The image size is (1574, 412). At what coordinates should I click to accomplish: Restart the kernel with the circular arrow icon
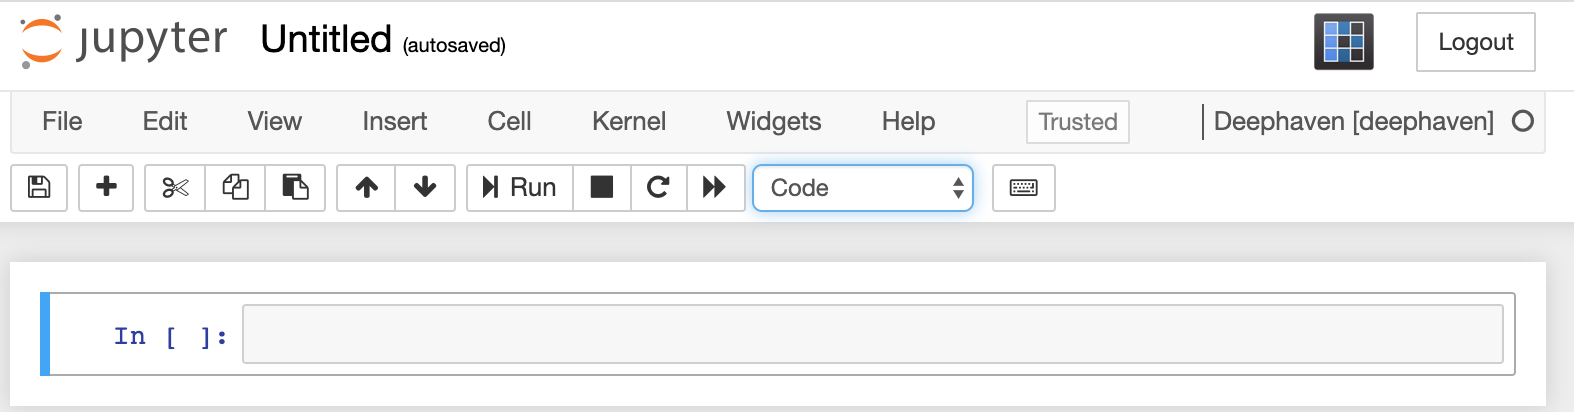pyautogui.click(x=658, y=188)
